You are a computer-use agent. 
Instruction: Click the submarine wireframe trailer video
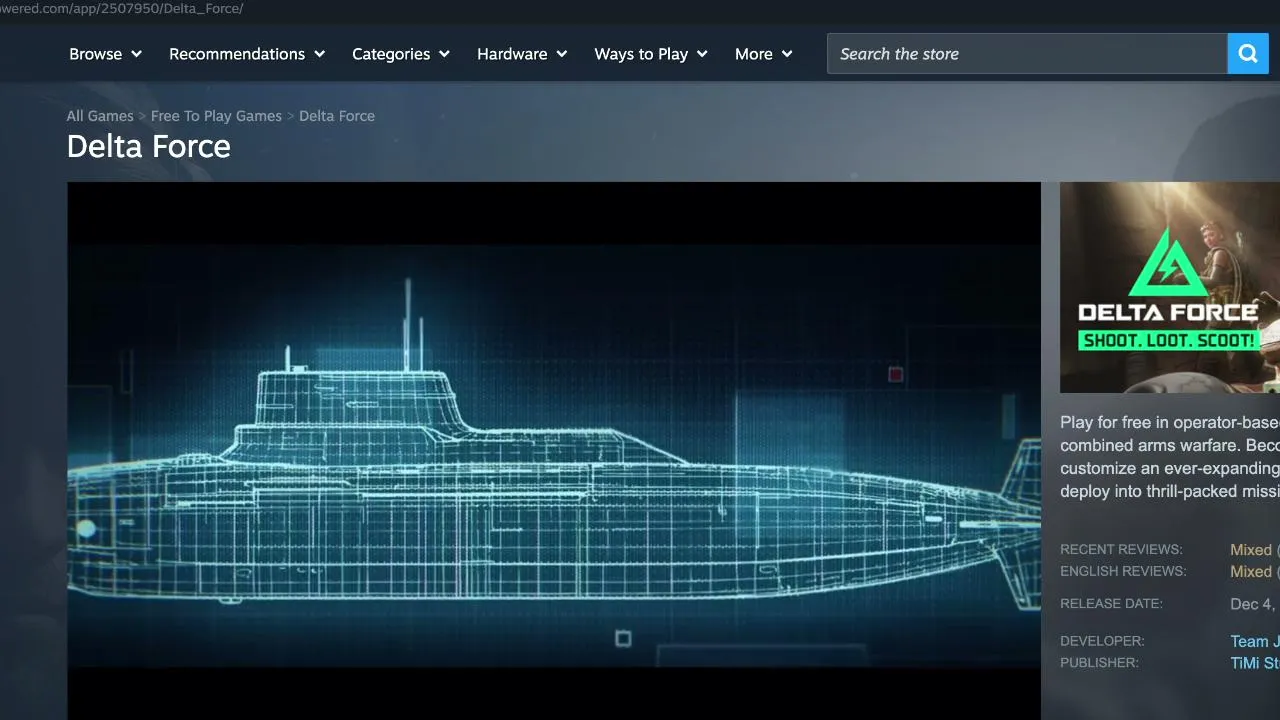[554, 451]
